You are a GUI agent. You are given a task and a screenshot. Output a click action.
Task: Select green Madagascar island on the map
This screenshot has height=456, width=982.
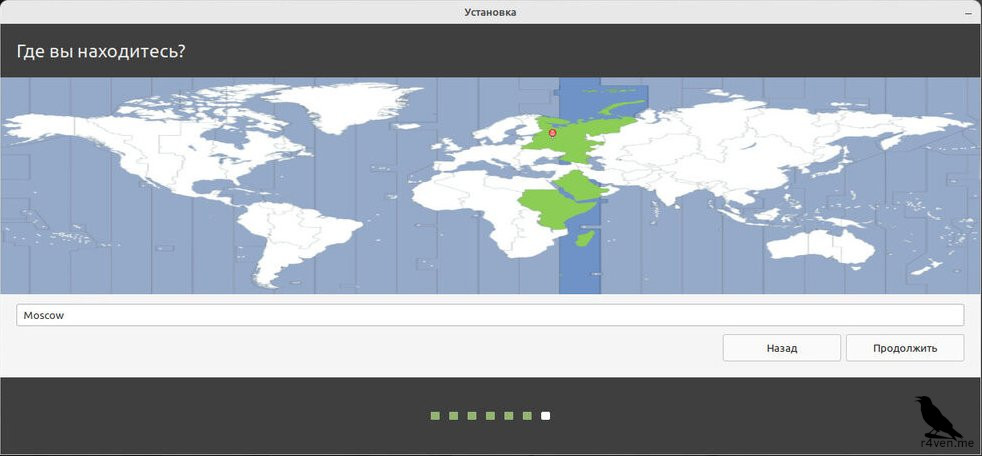589,238
